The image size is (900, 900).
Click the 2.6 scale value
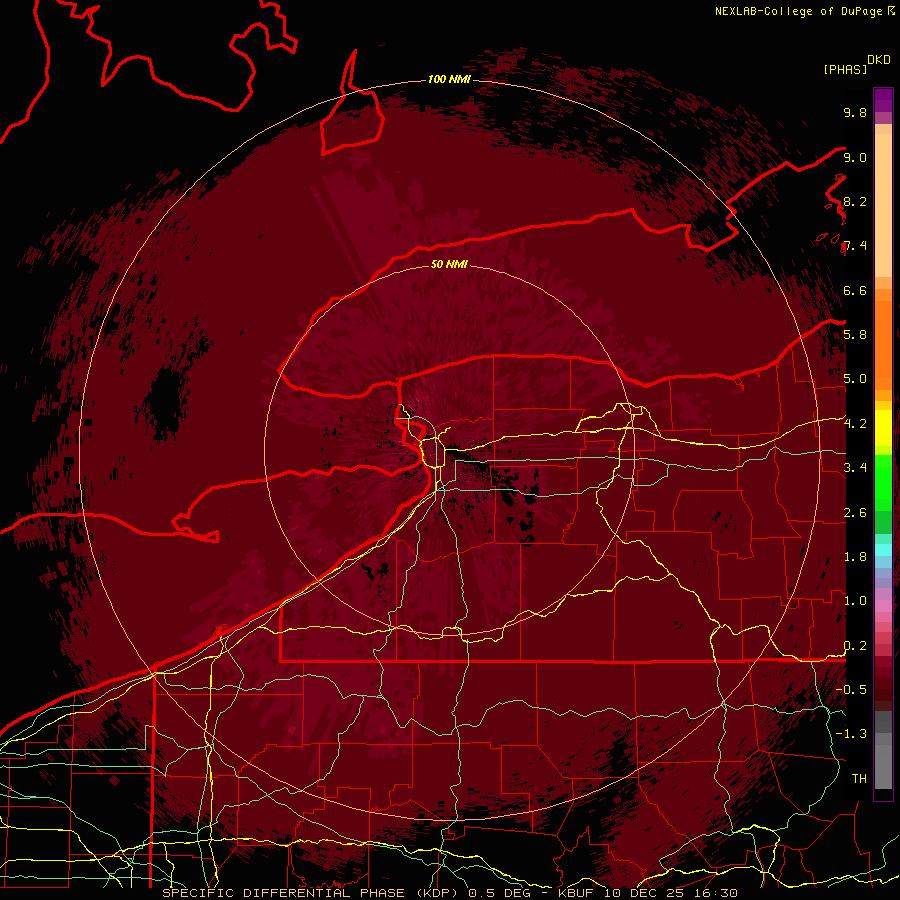pos(855,512)
